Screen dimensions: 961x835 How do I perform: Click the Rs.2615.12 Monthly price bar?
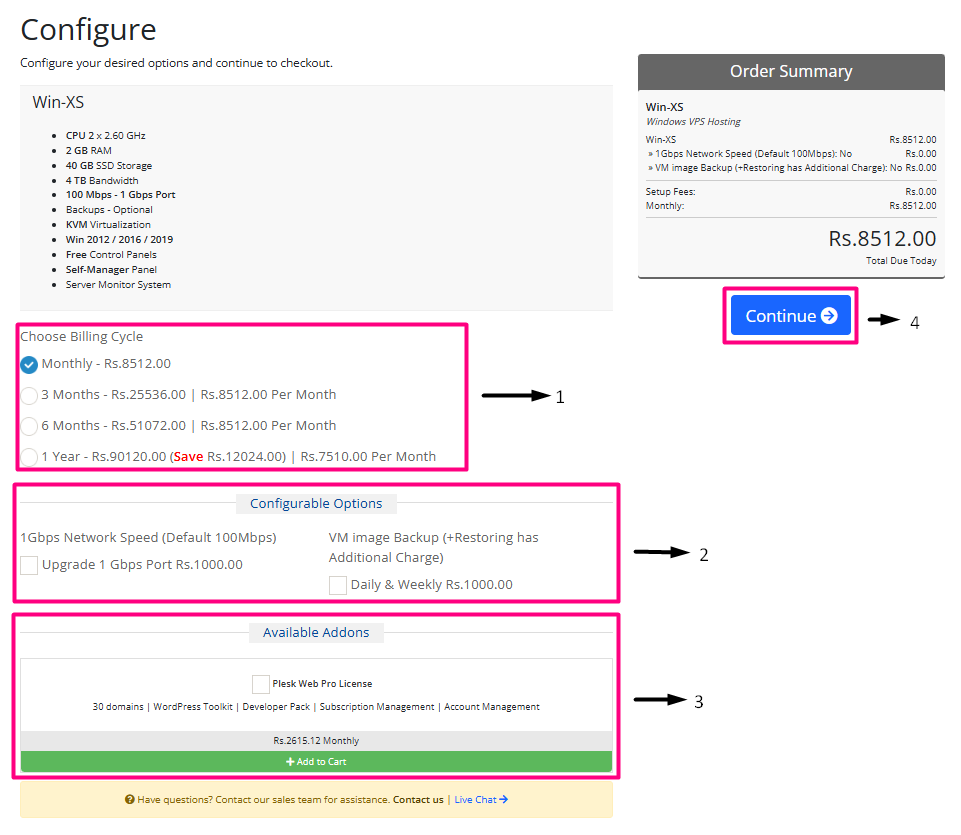click(x=316, y=741)
